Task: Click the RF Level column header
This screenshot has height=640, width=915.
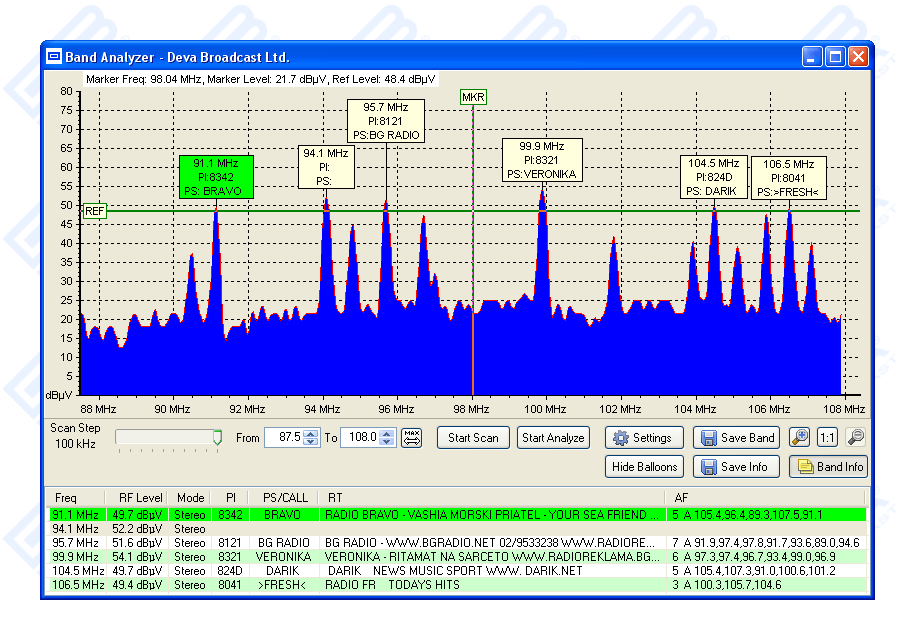Action: point(141,497)
